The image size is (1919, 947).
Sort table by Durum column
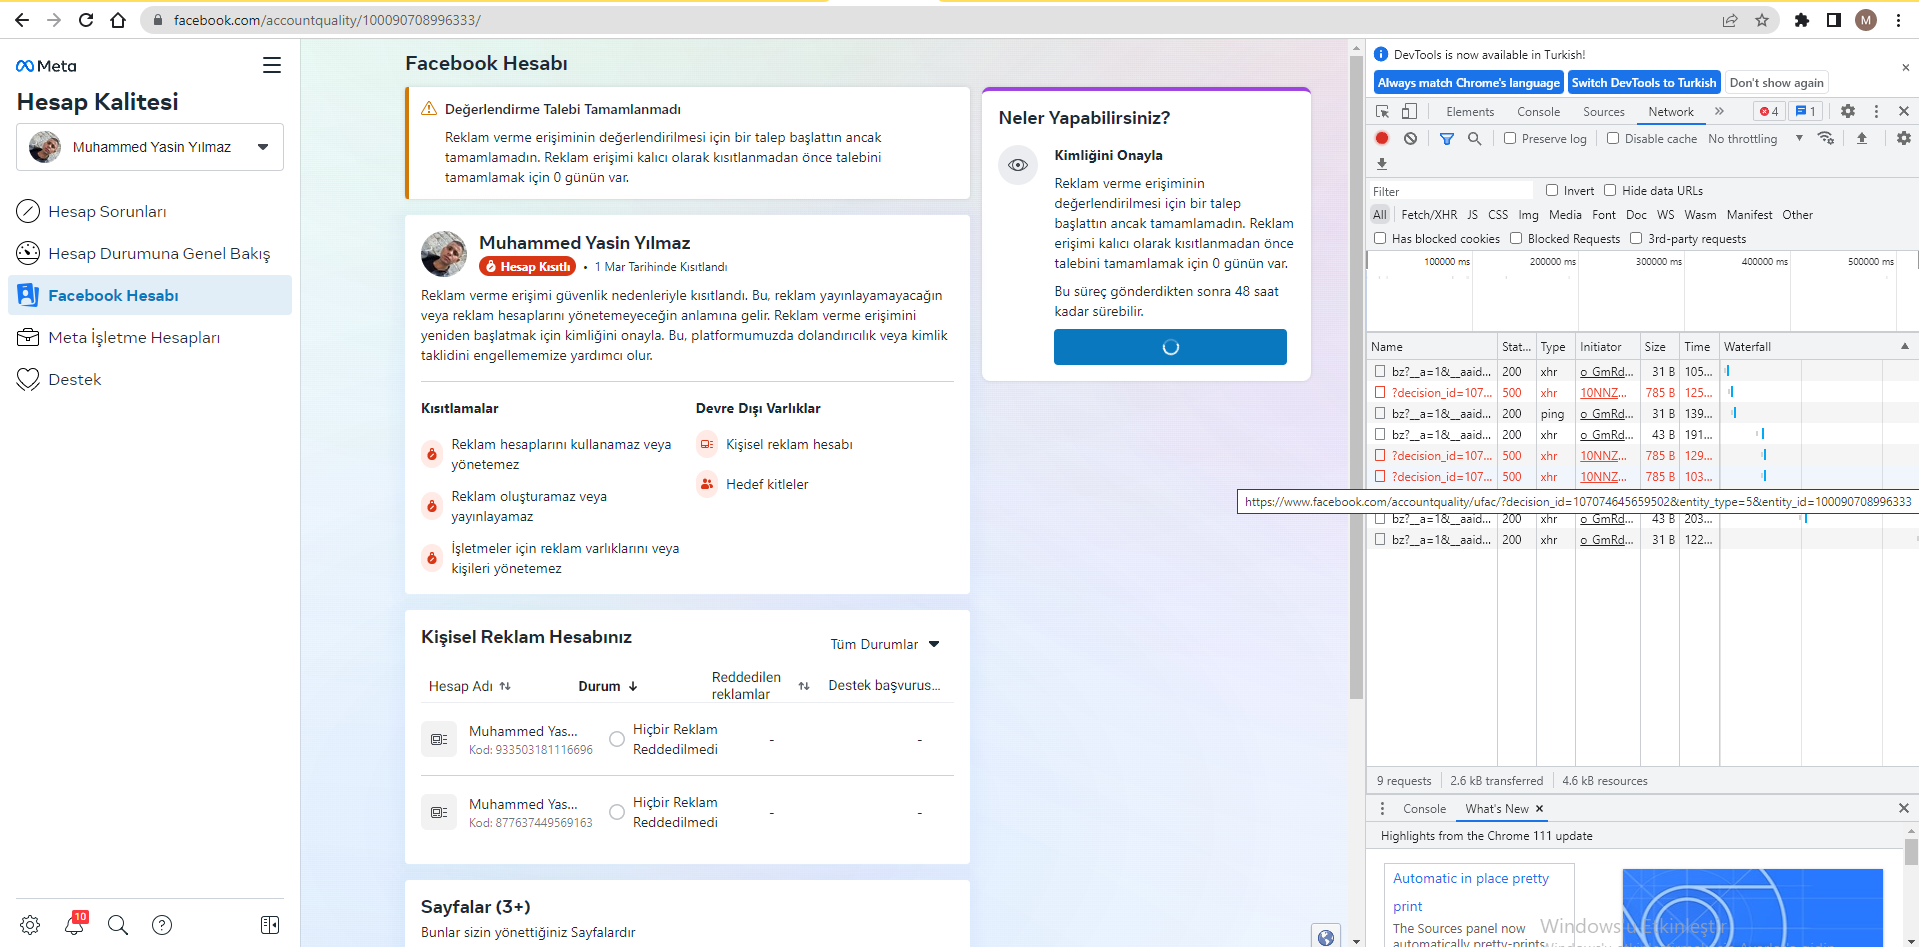[x=608, y=686]
